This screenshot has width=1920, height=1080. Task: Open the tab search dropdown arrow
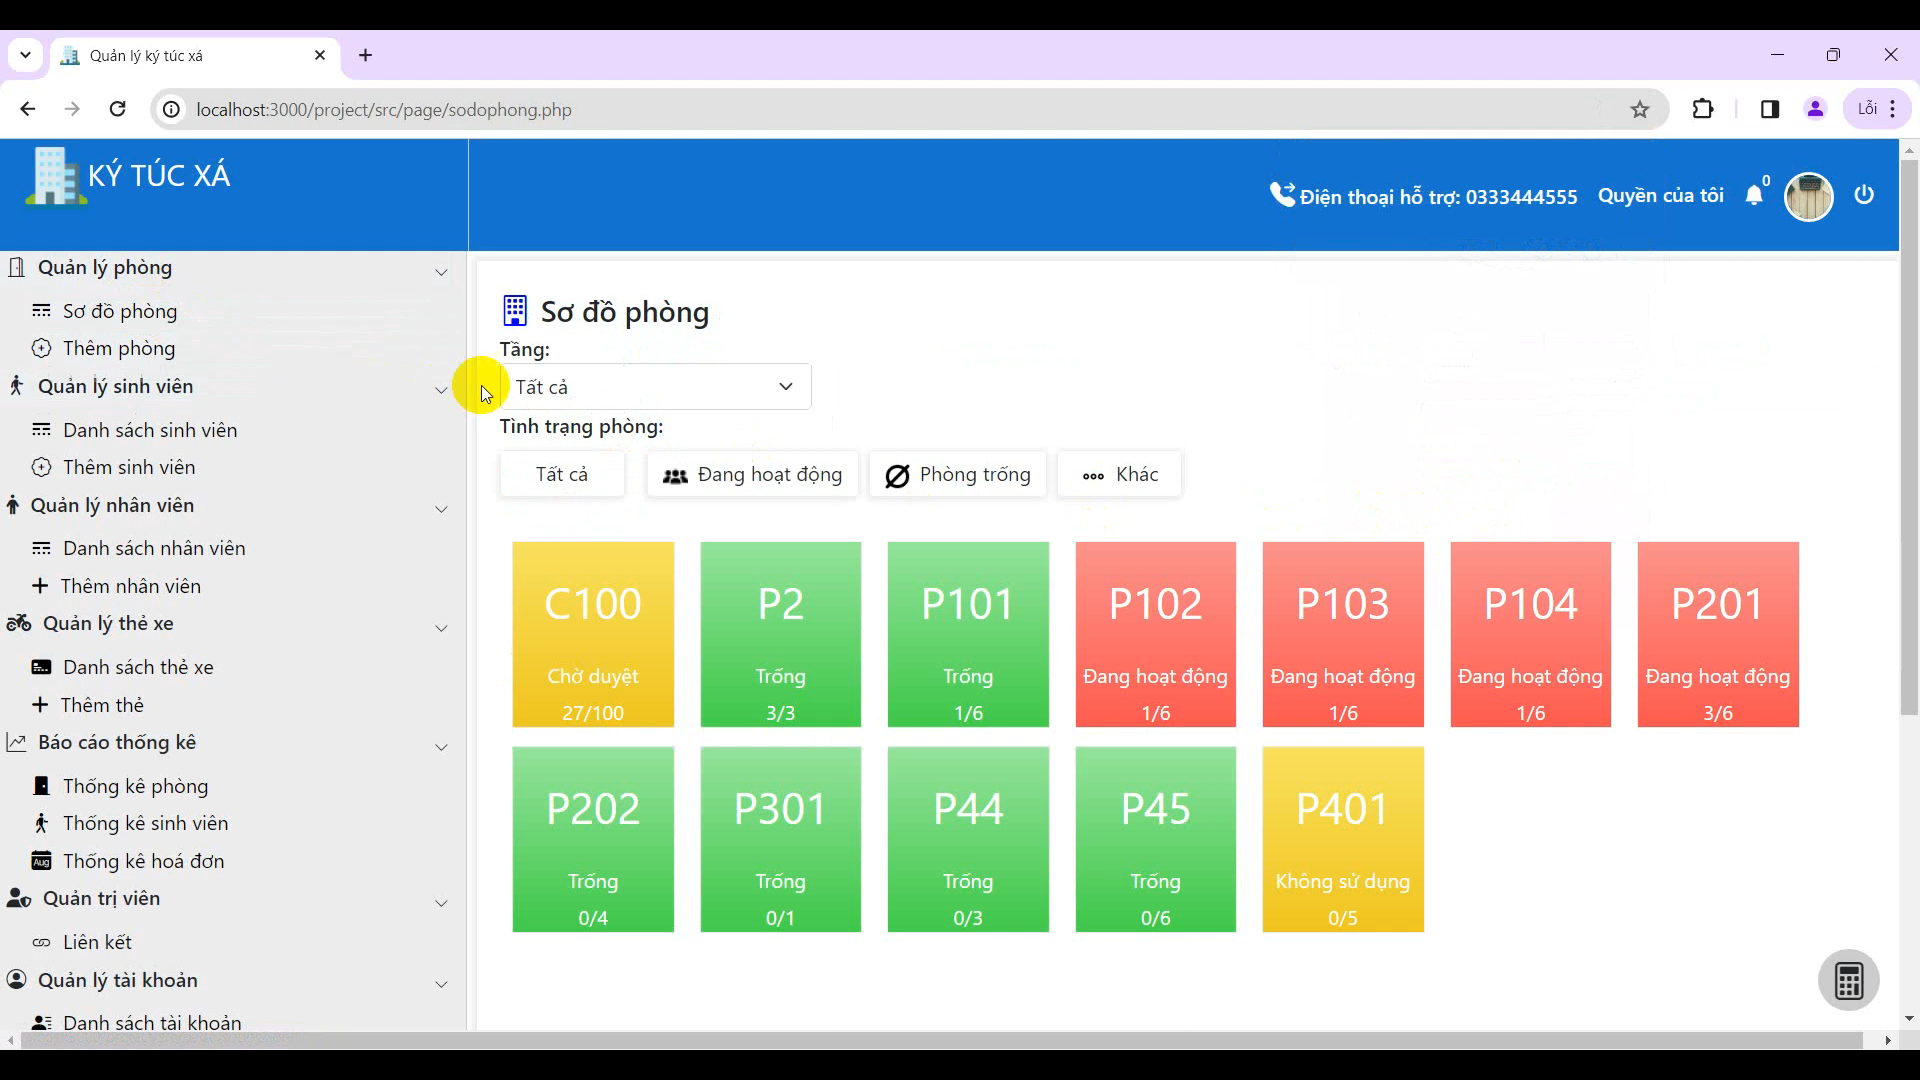point(25,56)
